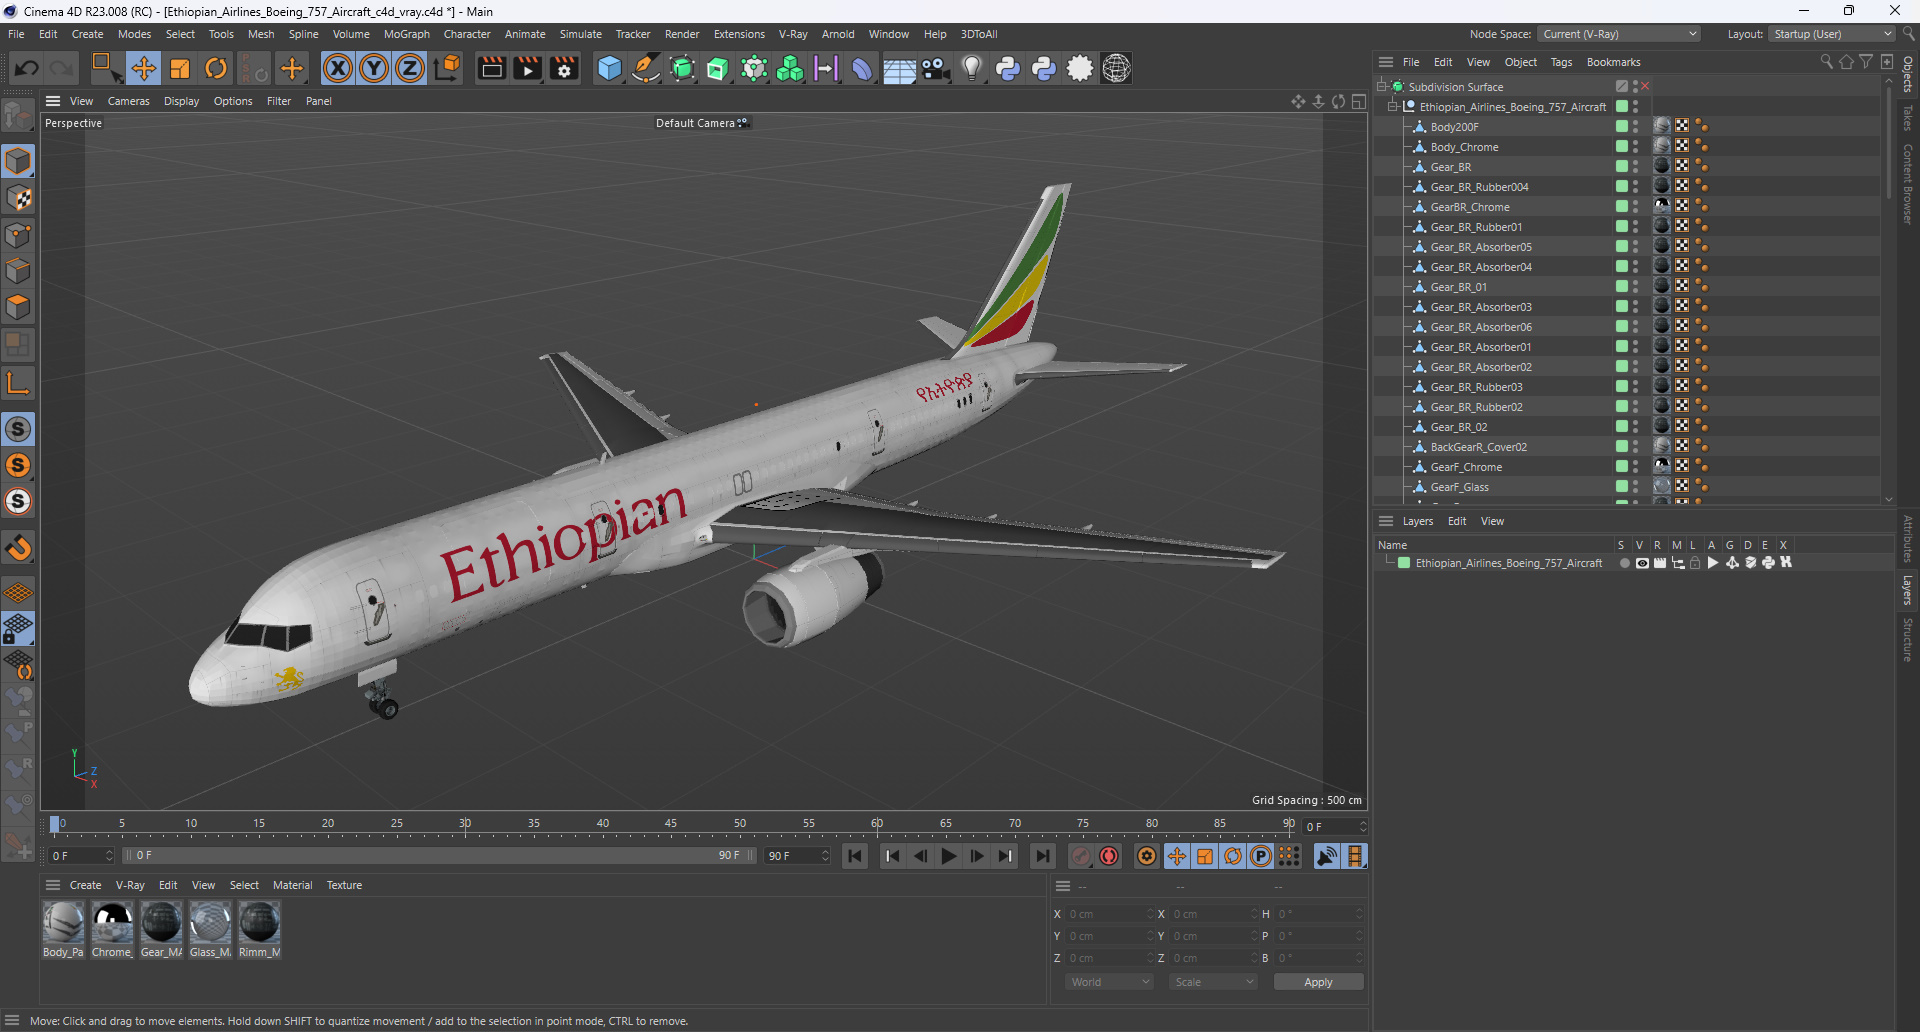Open Material Manager hamburger menu
The width and height of the screenshot is (1920, 1032).
tap(53, 885)
